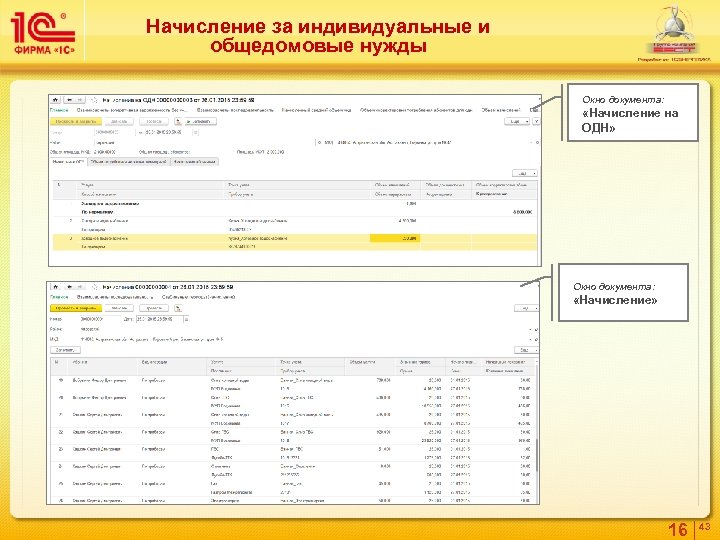This screenshot has width=720, height=540.
Task: Open the second navigation link after Главное in the upper window
Action: tap(132, 110)
